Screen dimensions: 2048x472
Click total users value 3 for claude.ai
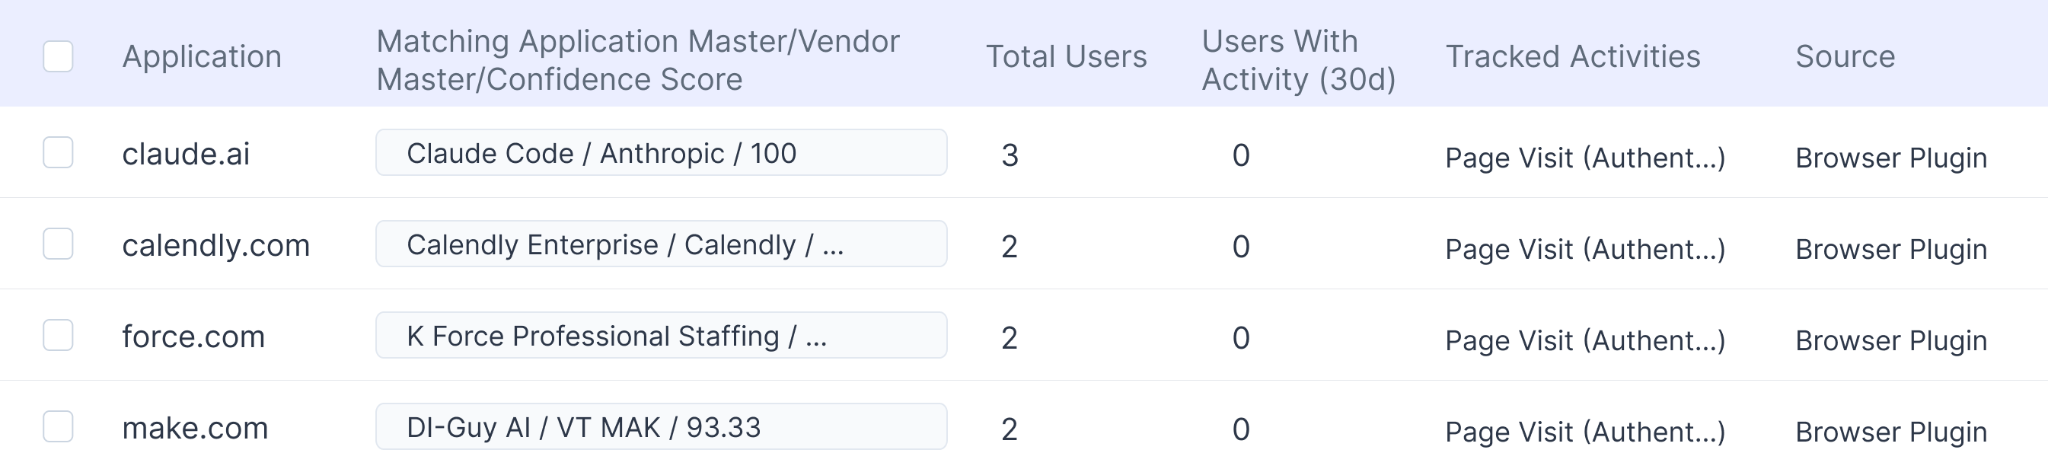coord(1010,155)
